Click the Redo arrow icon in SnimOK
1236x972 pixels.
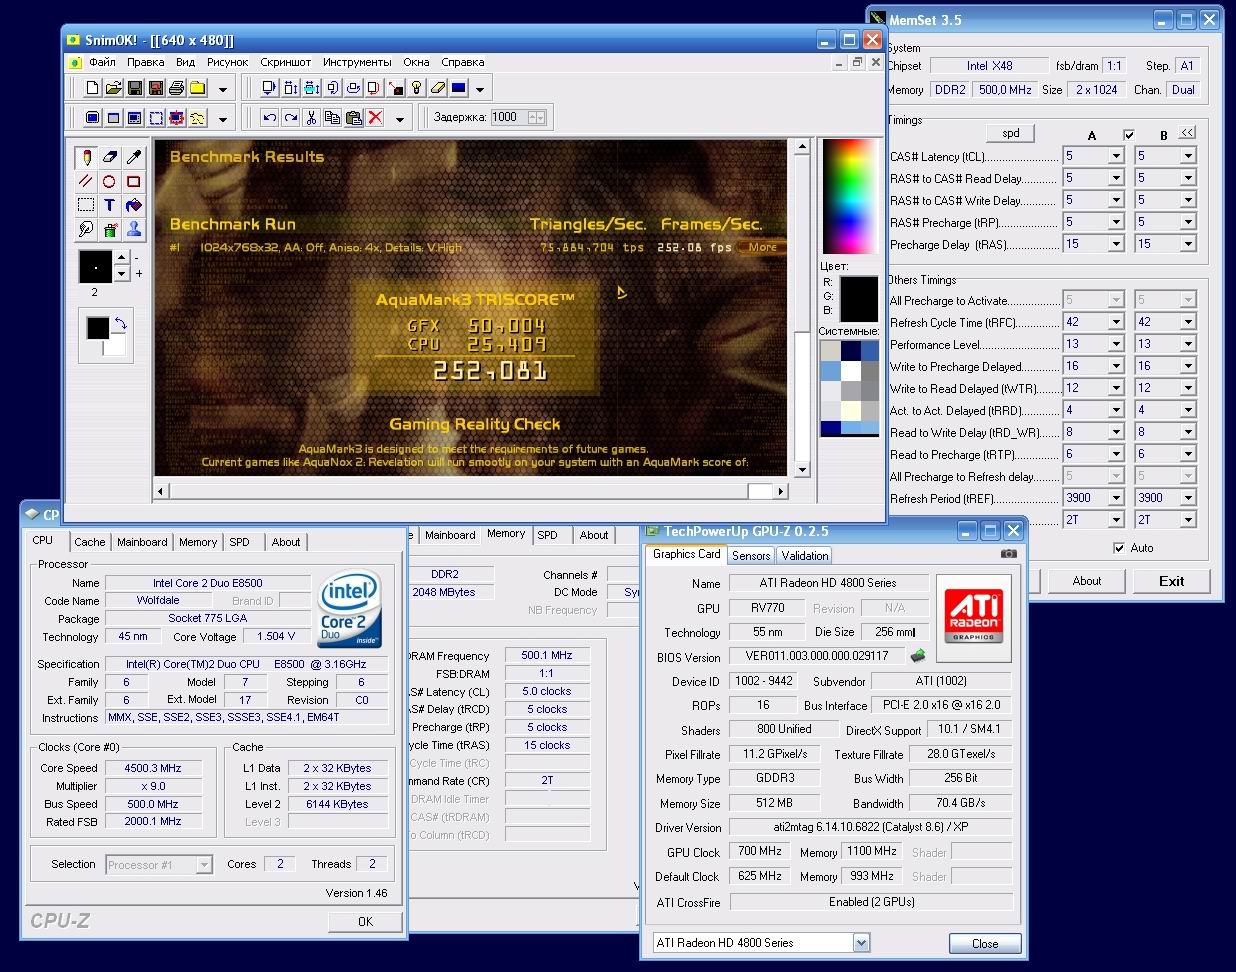click(290, 117)
